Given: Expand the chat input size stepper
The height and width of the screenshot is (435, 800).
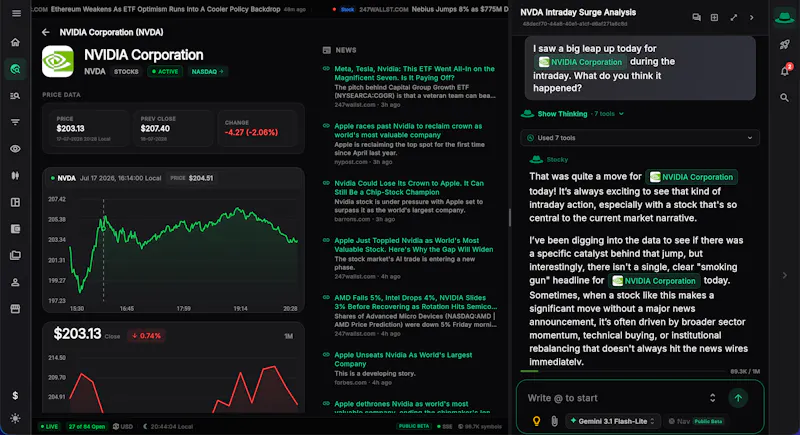Looking at the screenshot, I should pyautogui.click(x=712, y=398).
